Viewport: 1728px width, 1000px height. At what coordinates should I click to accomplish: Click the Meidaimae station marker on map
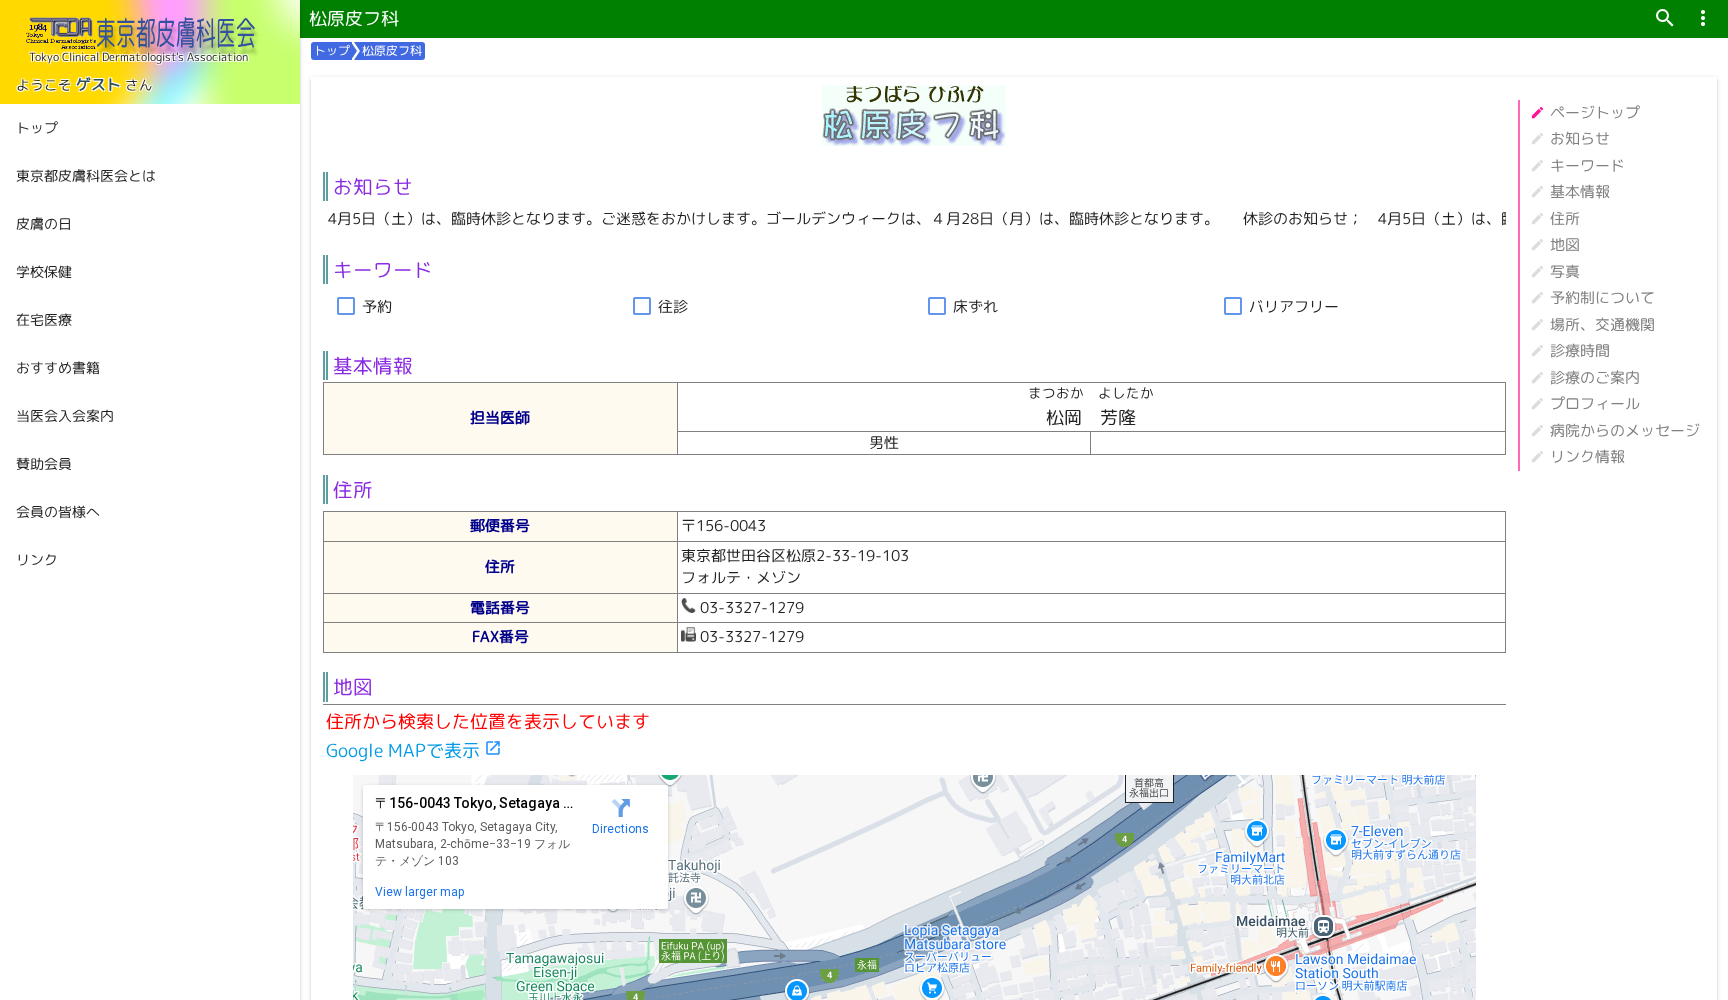pyautogui.click(x=1323, y=927)
